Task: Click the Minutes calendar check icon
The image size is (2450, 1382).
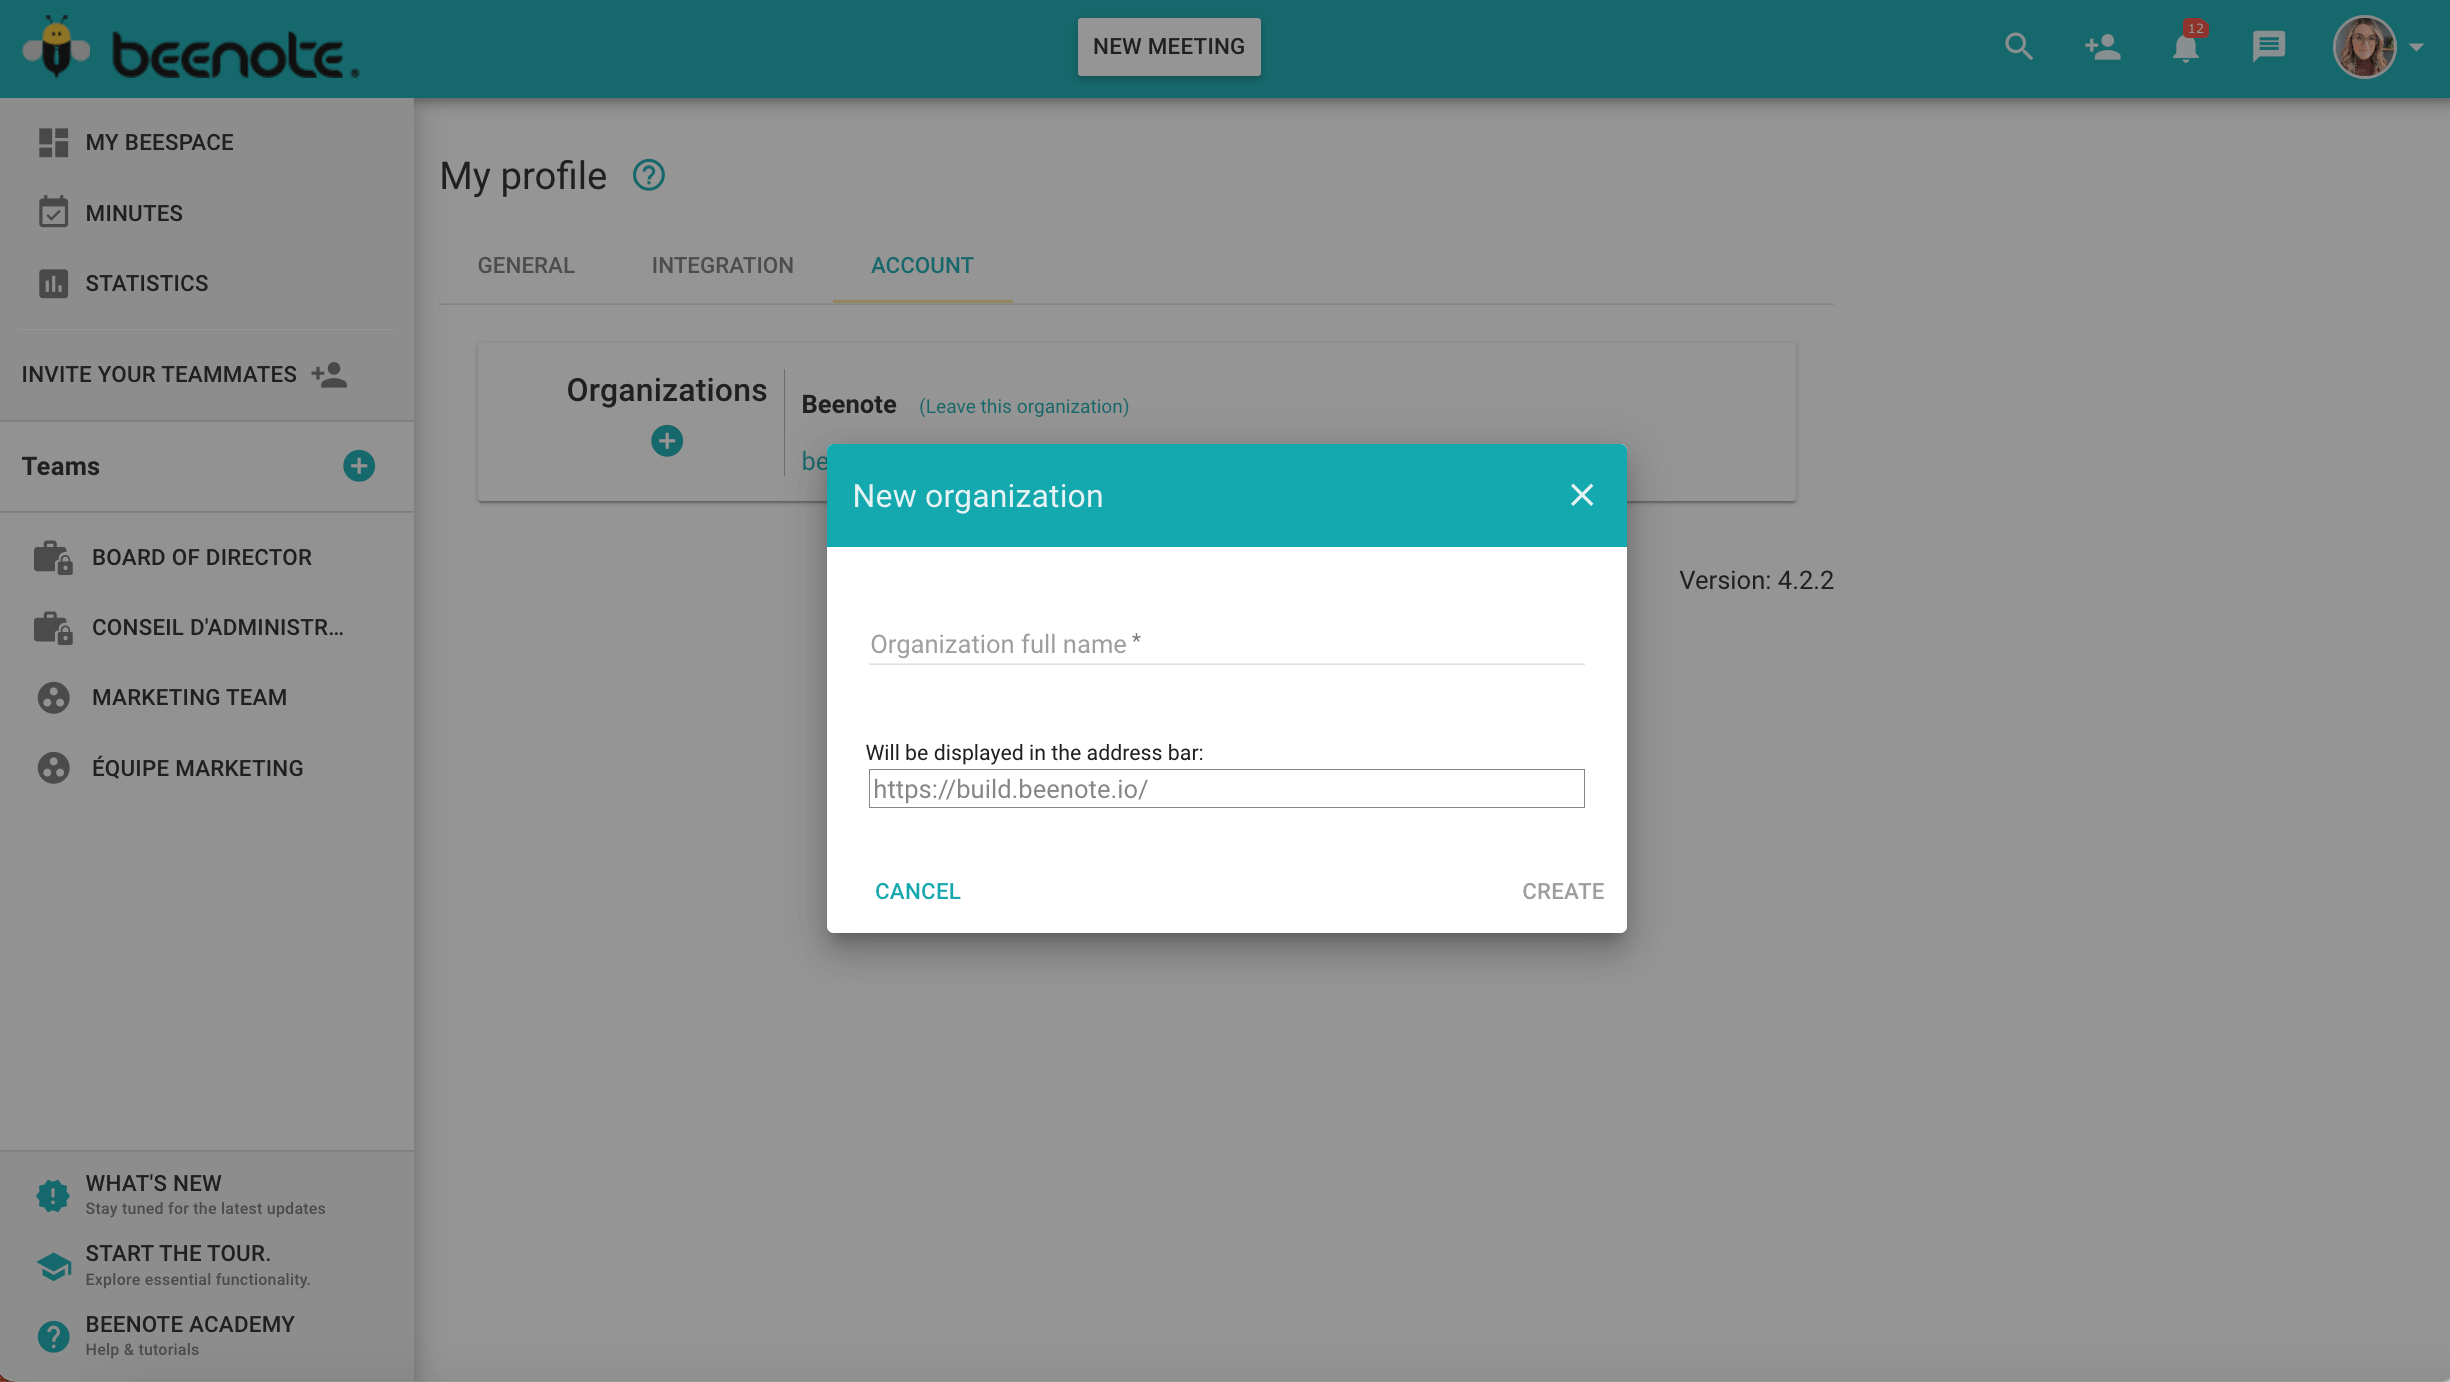Action: pyautogui.click(x=53, y=212)
